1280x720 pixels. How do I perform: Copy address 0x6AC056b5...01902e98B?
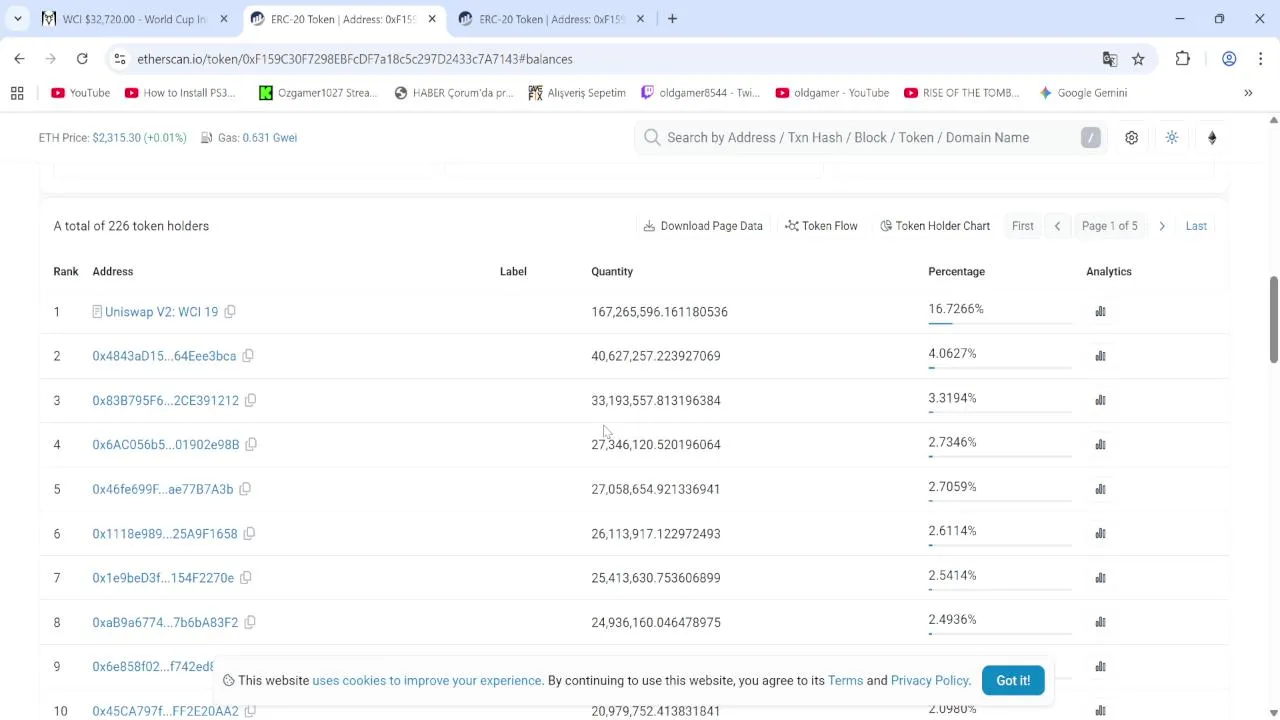click(x=251, y=445)
